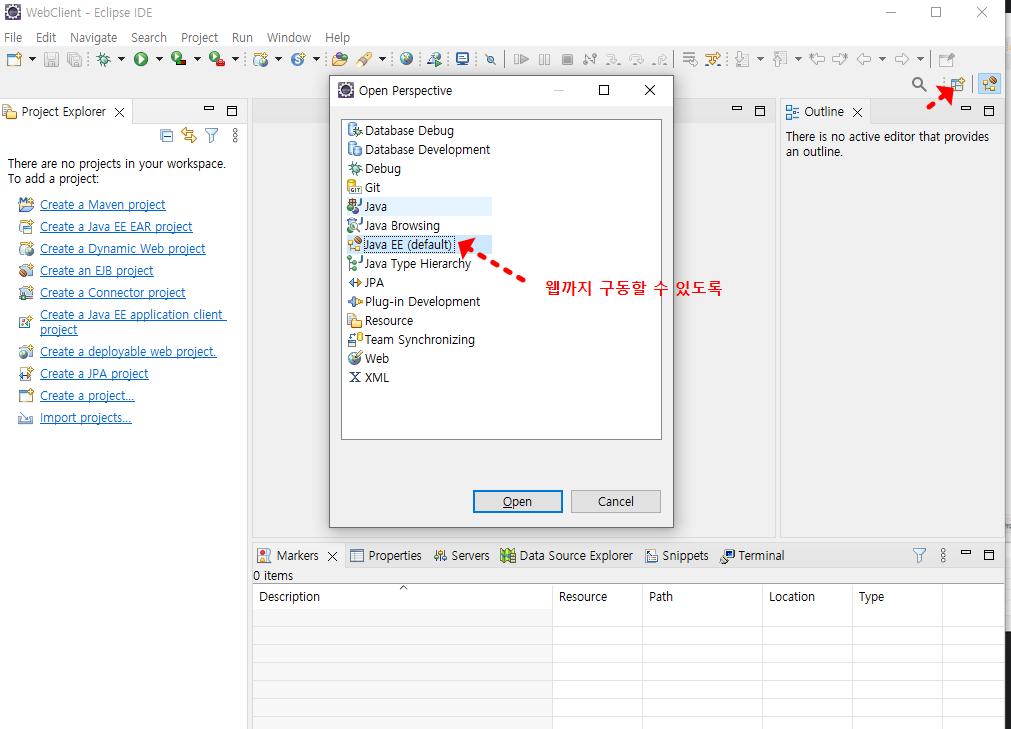The width and height of the screenshot is (1011, 729).
Task: Click the Step Into icon
Action: [x=613, y=59]
